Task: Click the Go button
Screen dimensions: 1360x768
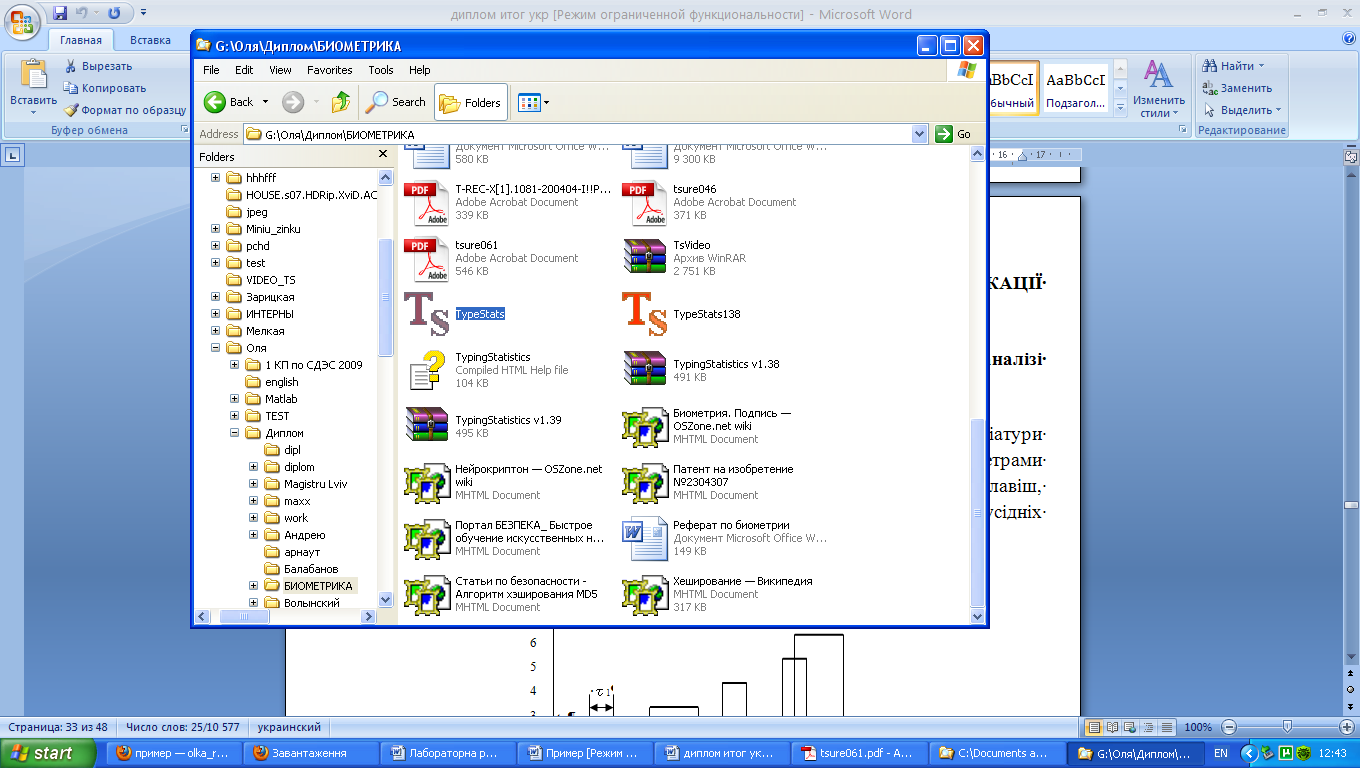Action: [955, 134]
